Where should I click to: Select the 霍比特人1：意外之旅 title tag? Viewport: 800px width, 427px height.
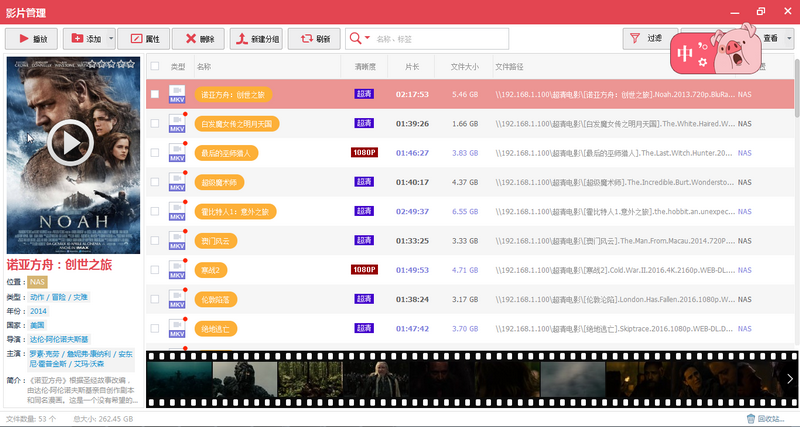pos(235,211)
